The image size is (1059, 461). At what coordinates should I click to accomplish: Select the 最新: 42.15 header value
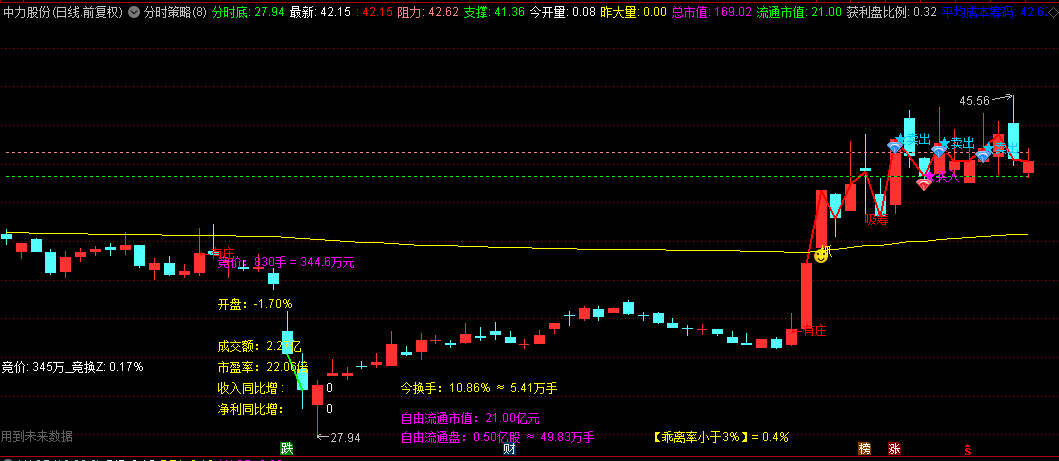pyautogui.click(x=320, y=12)
